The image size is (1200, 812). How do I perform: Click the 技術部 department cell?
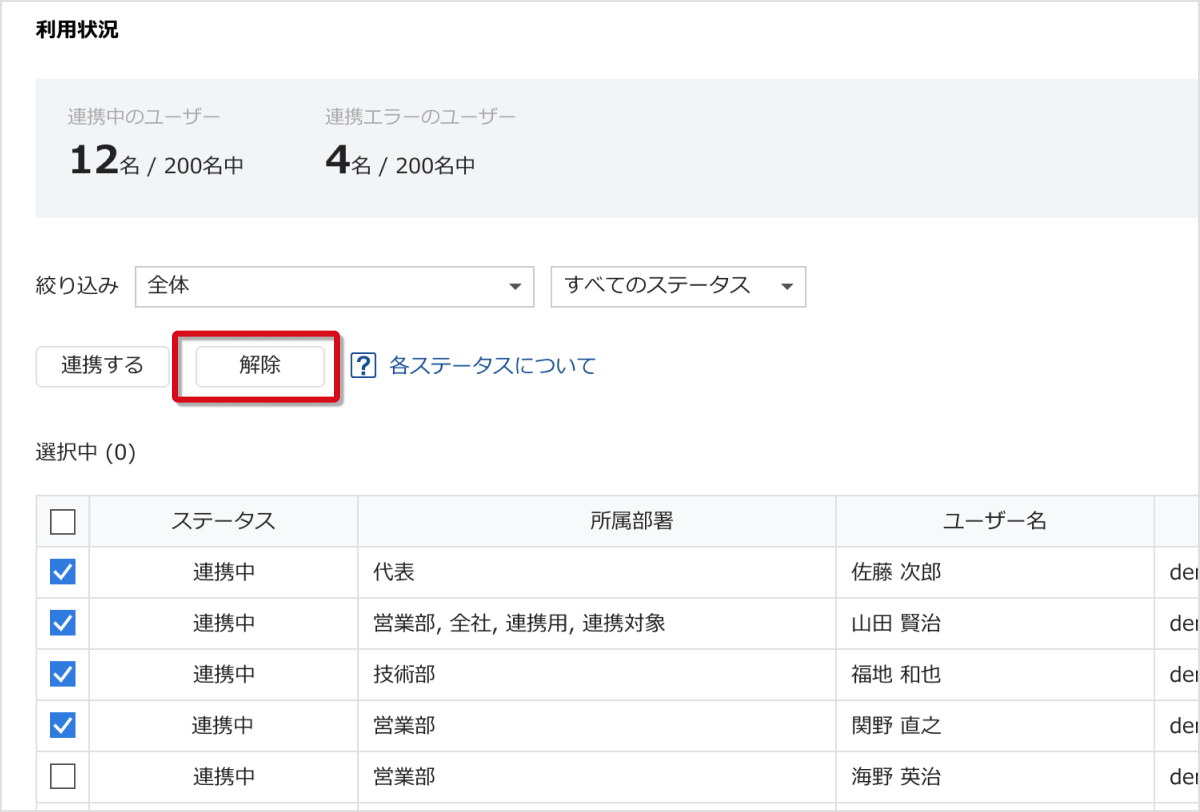click(397, 674)
